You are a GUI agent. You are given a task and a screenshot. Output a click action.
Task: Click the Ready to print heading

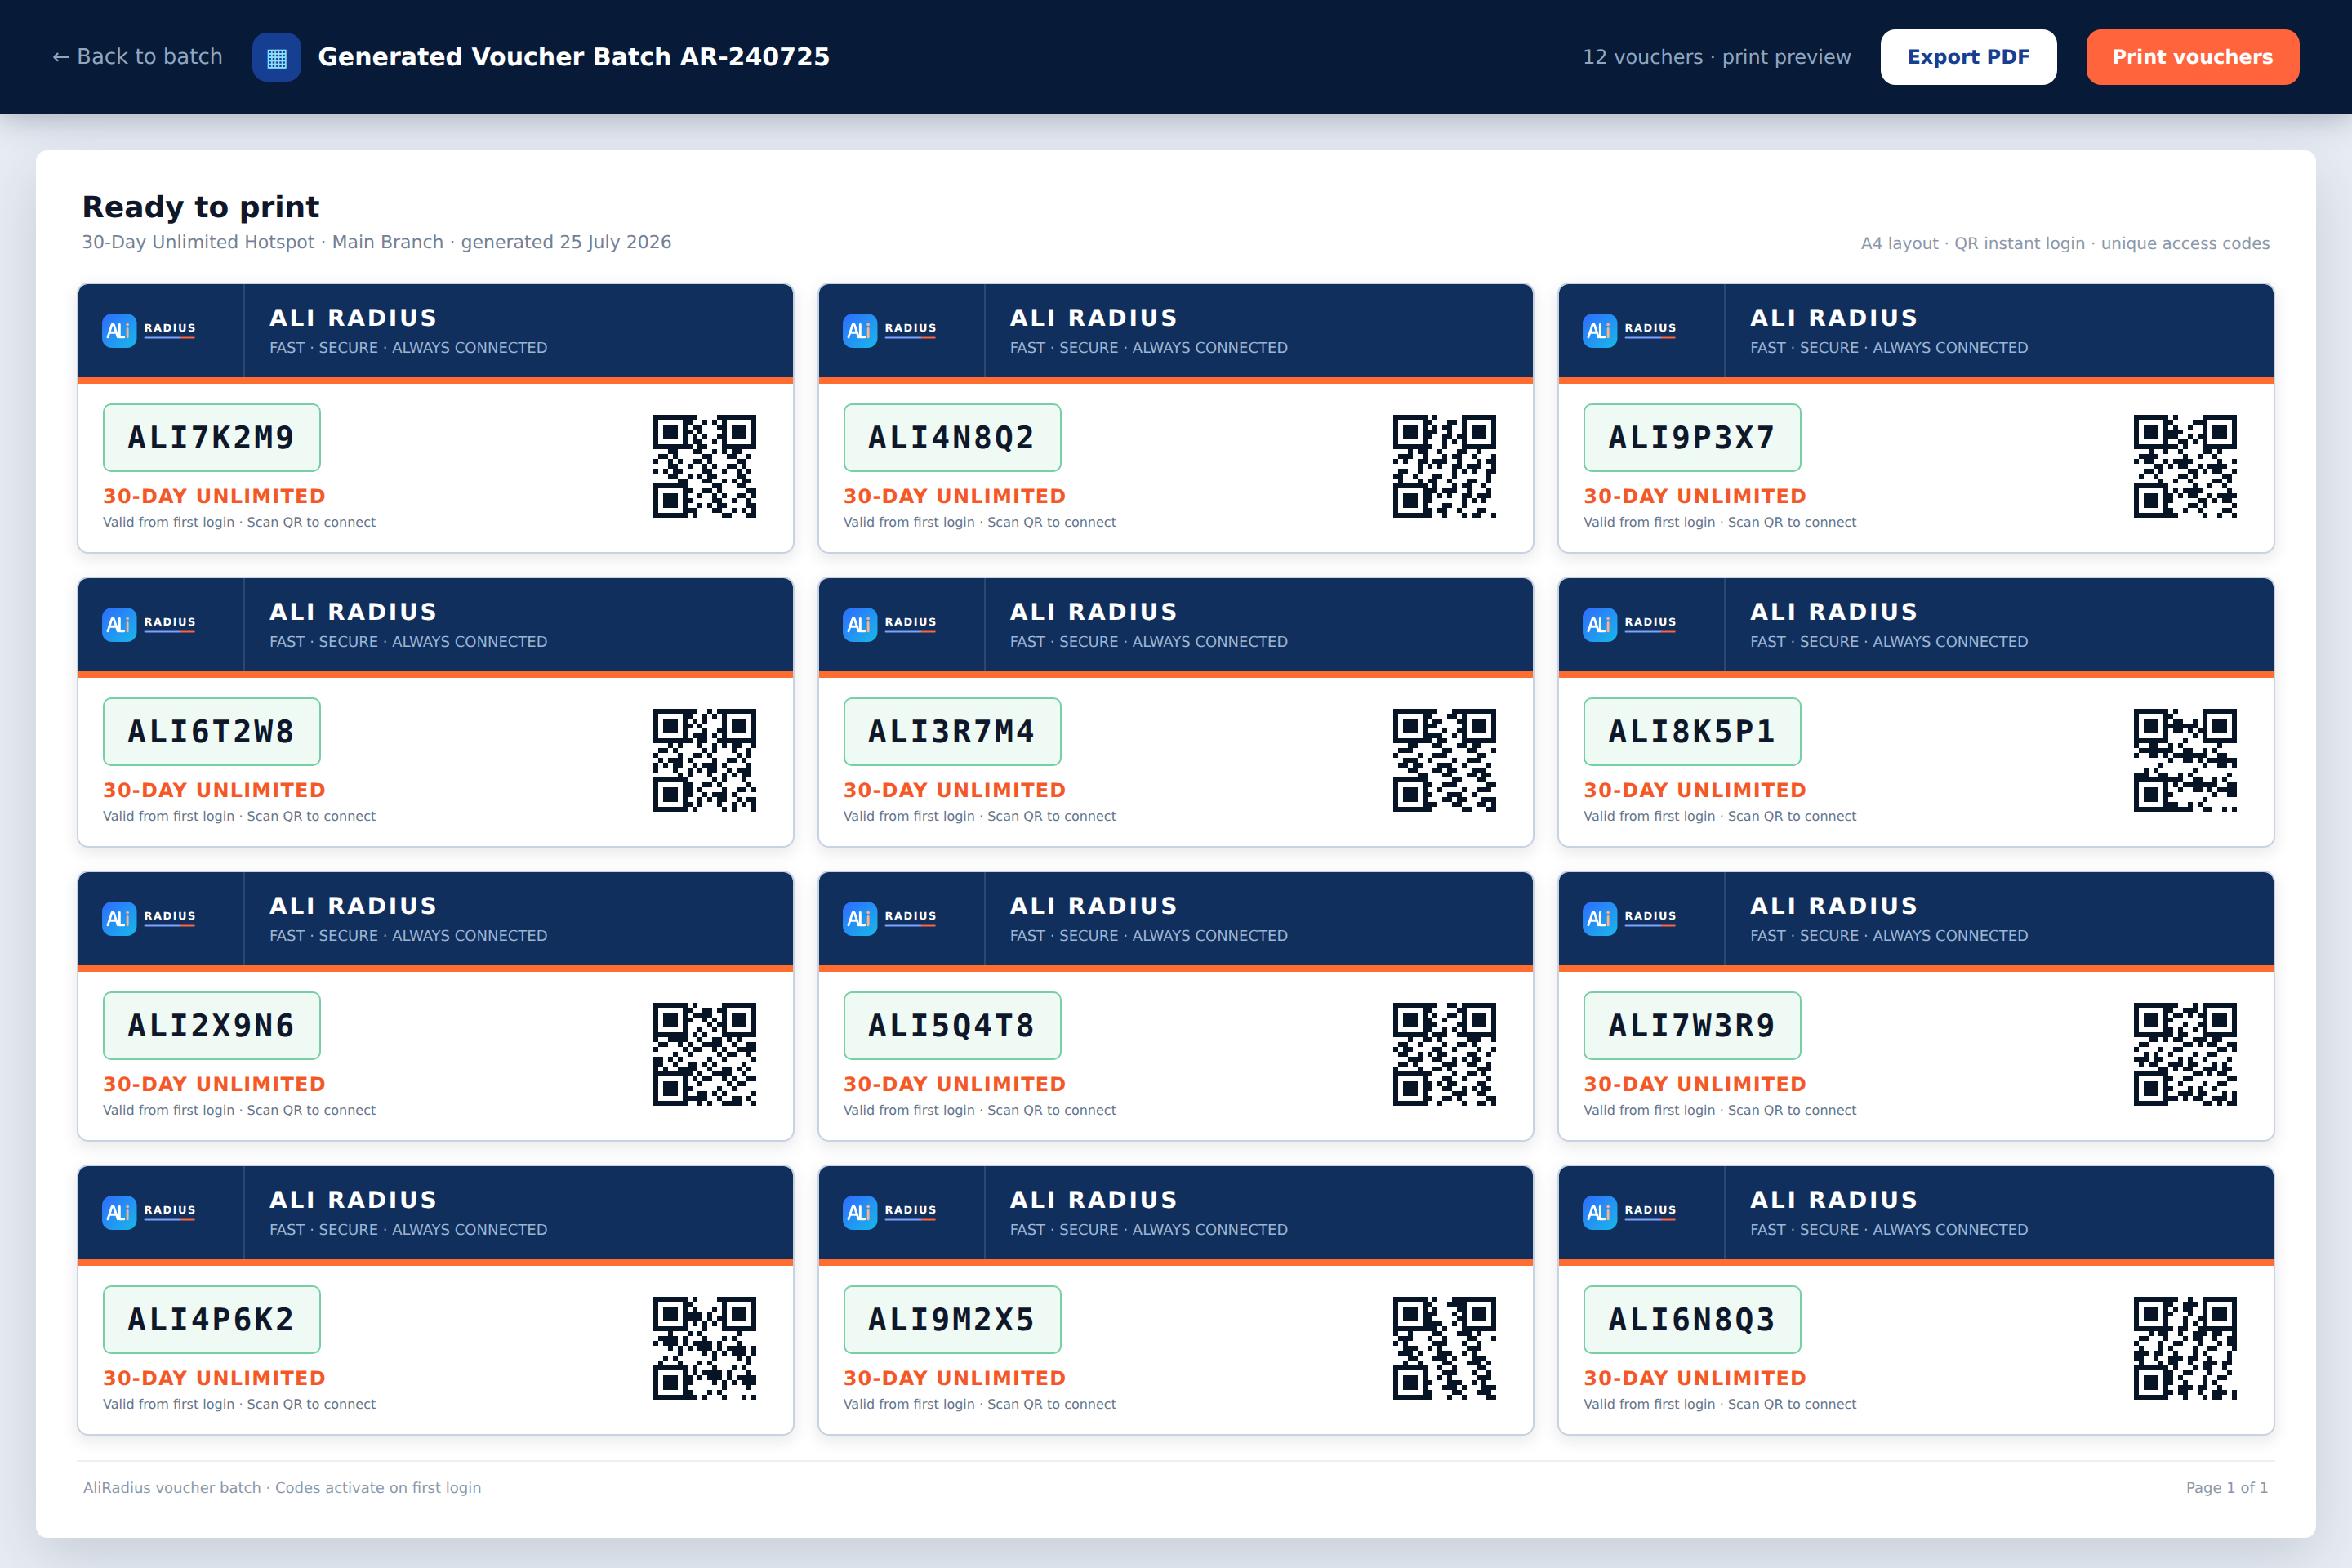tap(201, 207)
